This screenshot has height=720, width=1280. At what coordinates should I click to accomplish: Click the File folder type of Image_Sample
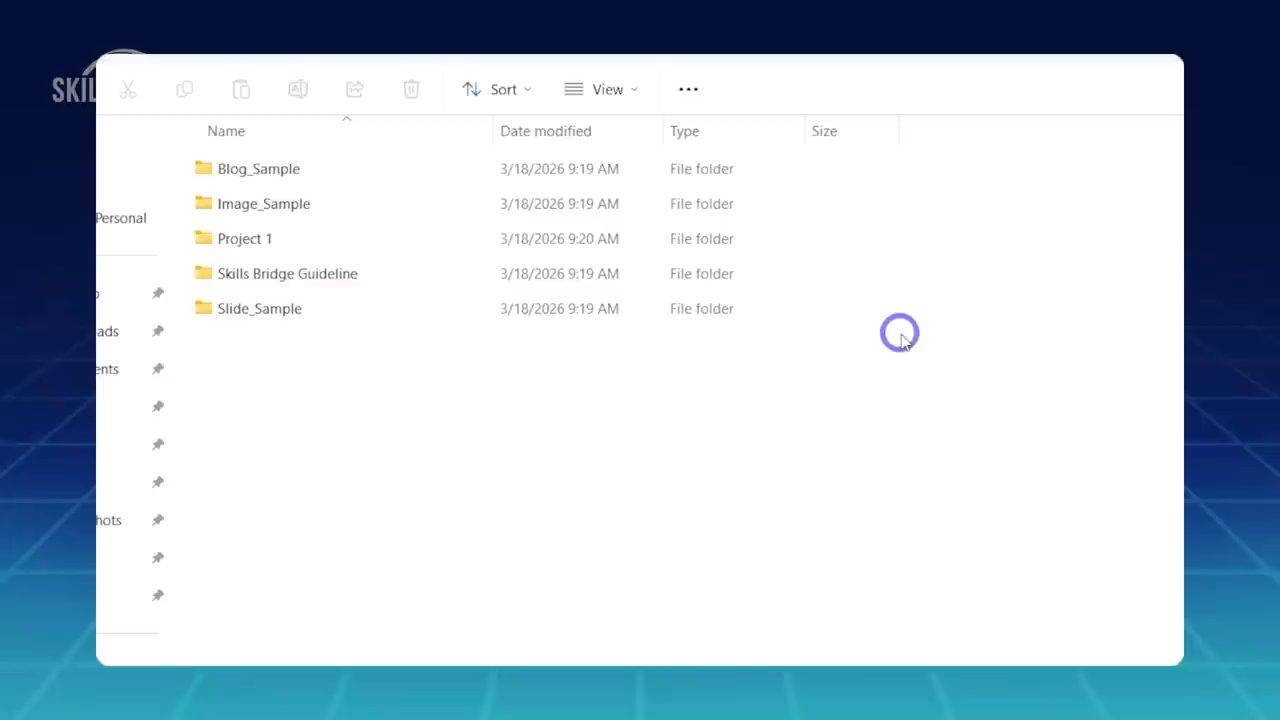[702, 204]
